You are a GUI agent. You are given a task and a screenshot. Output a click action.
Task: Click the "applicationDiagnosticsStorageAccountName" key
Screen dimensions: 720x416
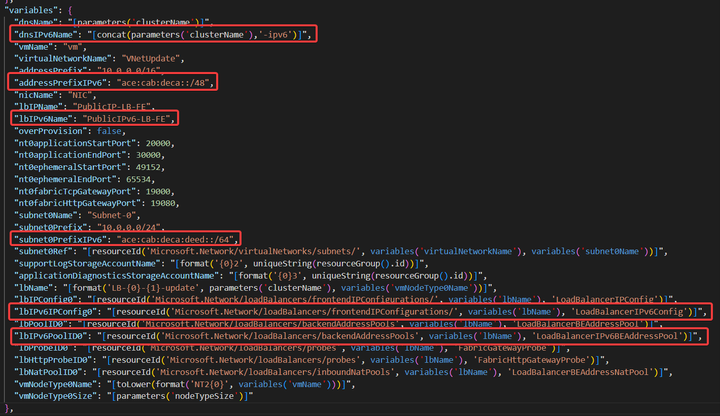click(117, 275)
